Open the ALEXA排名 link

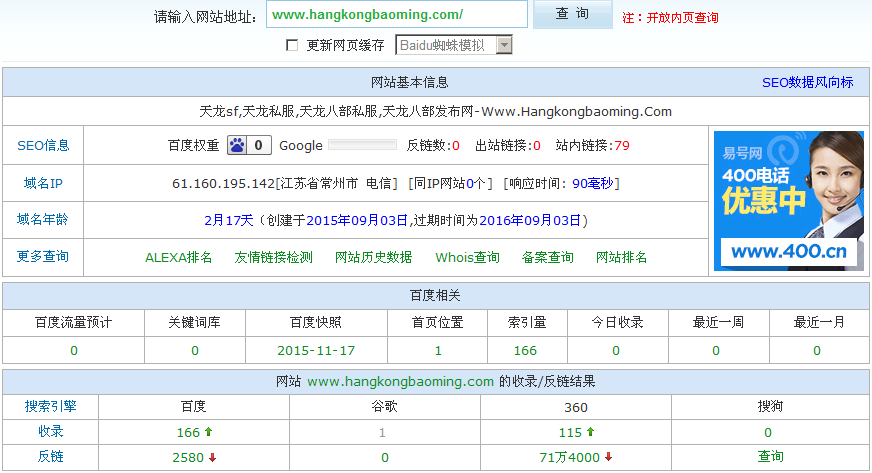tap(179, 257)
